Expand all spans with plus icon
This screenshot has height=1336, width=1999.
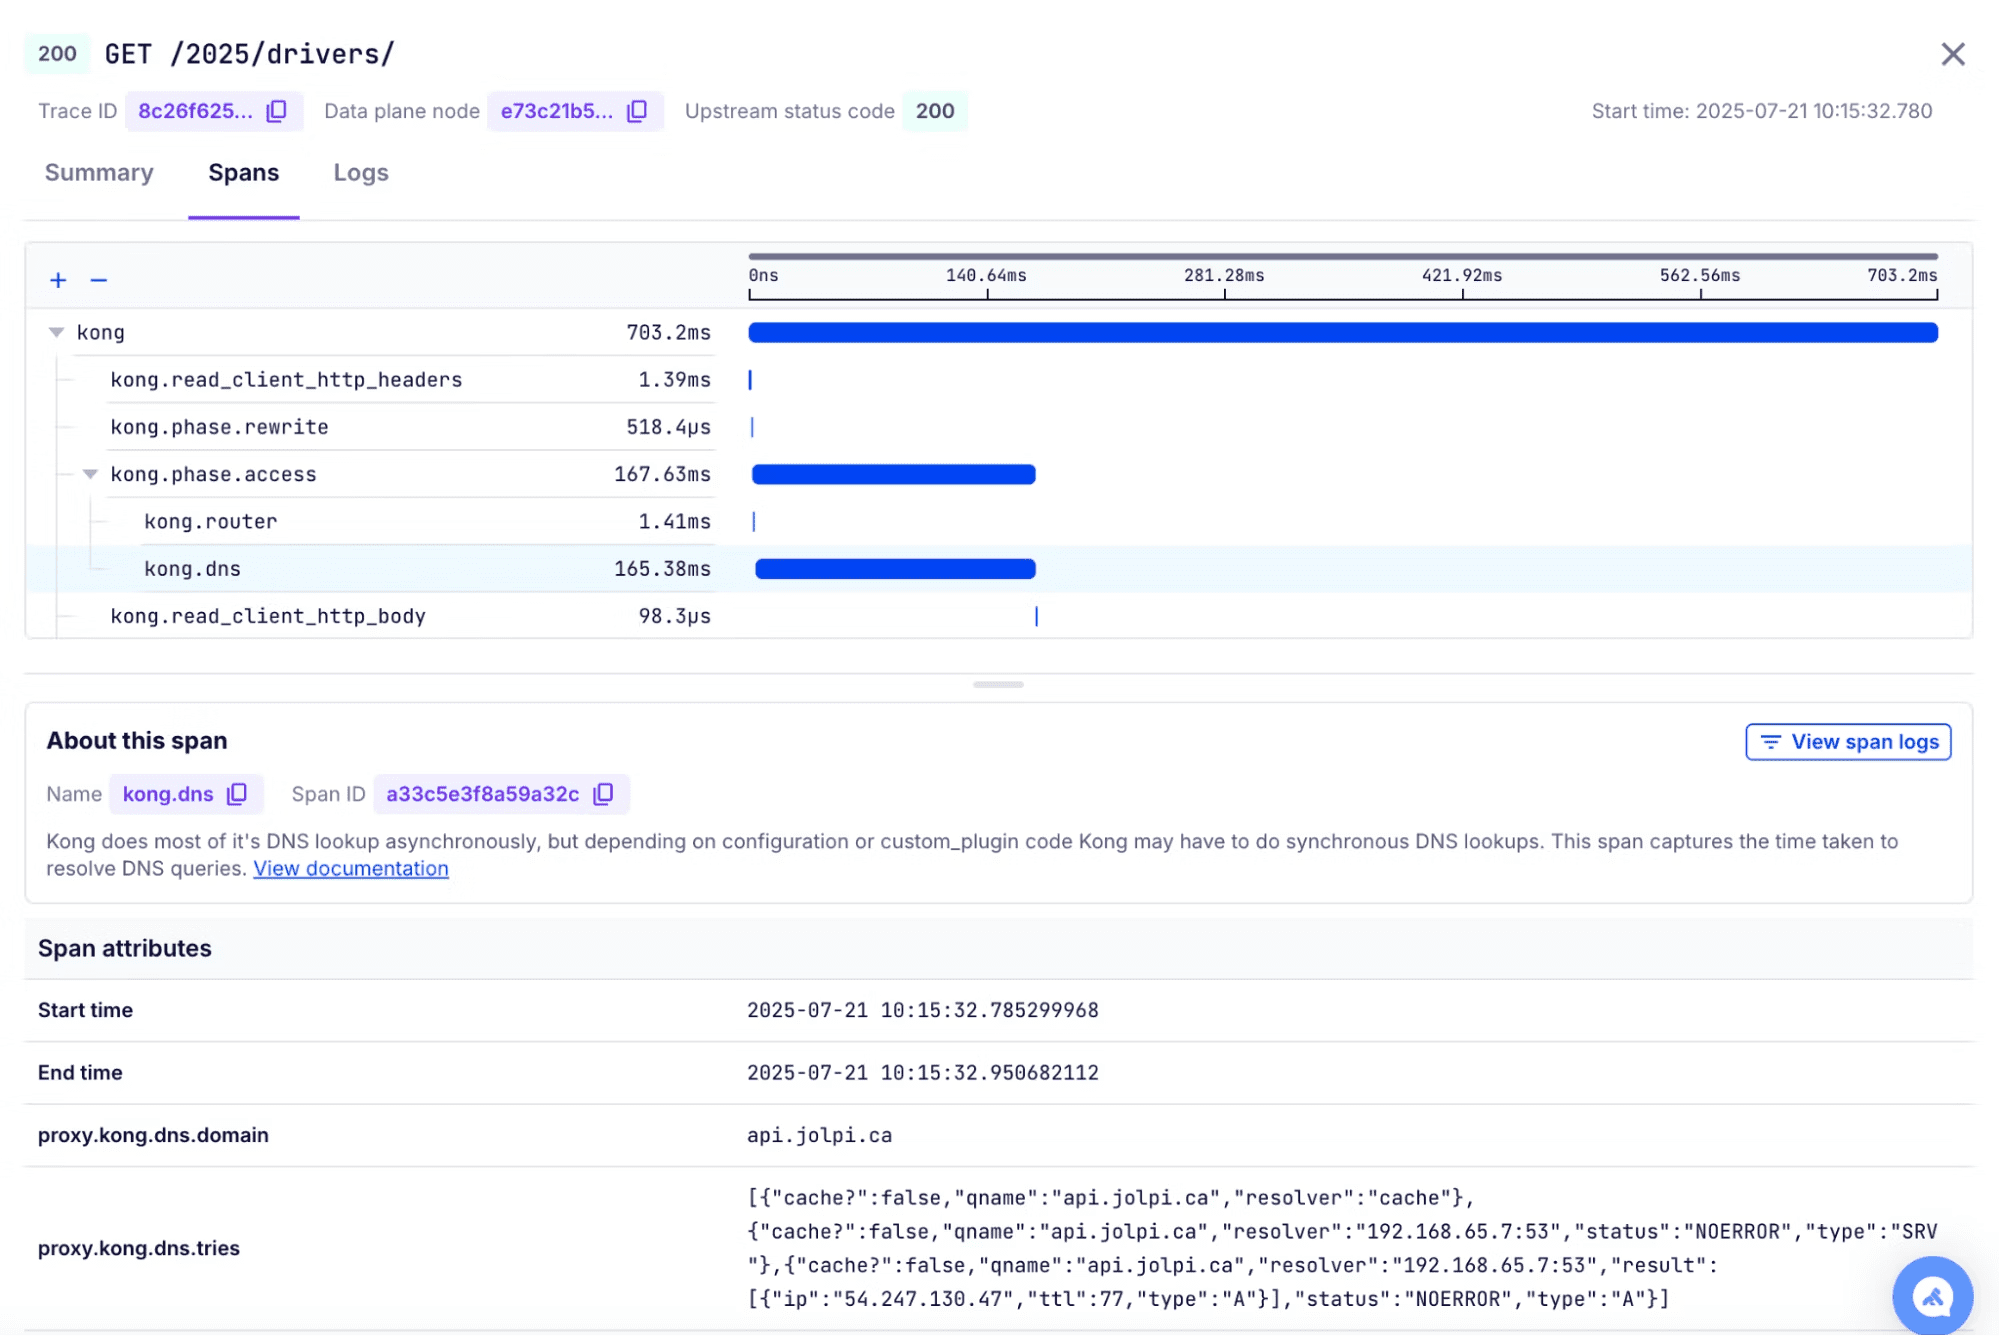pyautogui.click(x=58, y=280)
